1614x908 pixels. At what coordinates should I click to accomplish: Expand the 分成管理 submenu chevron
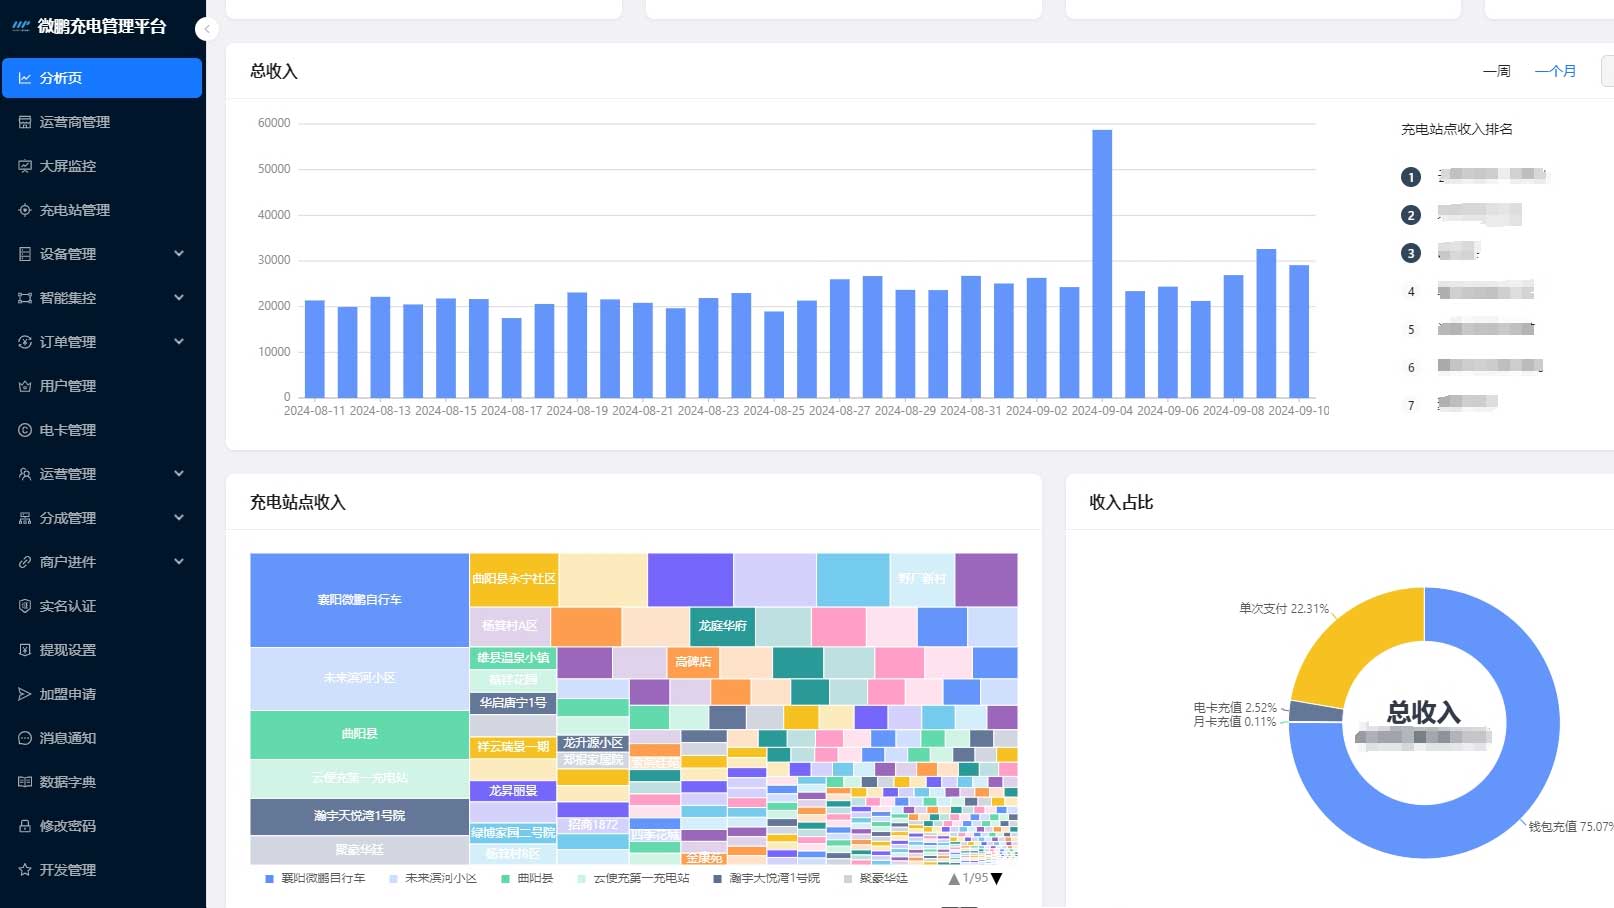179,518
